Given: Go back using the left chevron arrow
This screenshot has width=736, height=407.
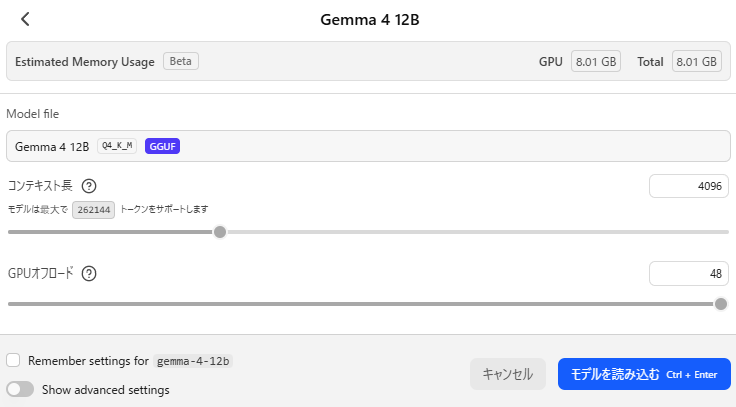Looking at the screenshot, I should pyautogui.click(x=25, y=19).
